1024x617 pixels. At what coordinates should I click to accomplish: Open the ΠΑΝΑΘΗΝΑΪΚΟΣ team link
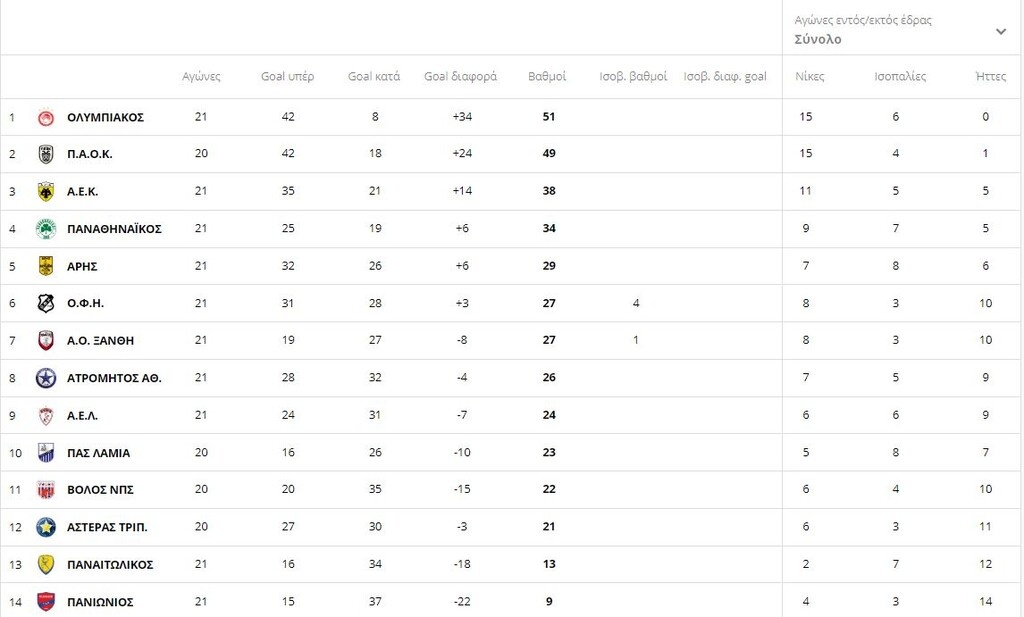point(114,229)
